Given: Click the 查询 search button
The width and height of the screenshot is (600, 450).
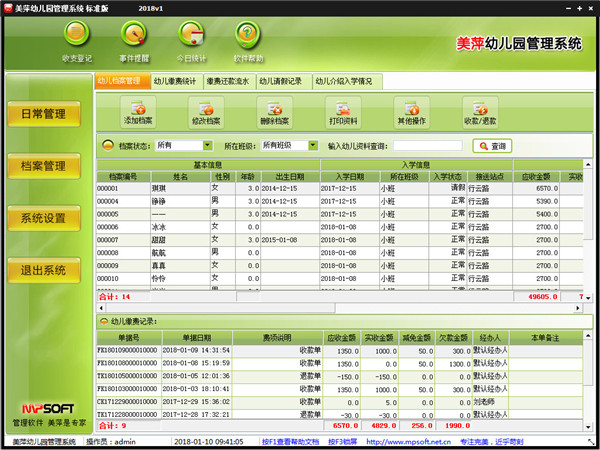Looking at the screenshot, I should (492, 146).
